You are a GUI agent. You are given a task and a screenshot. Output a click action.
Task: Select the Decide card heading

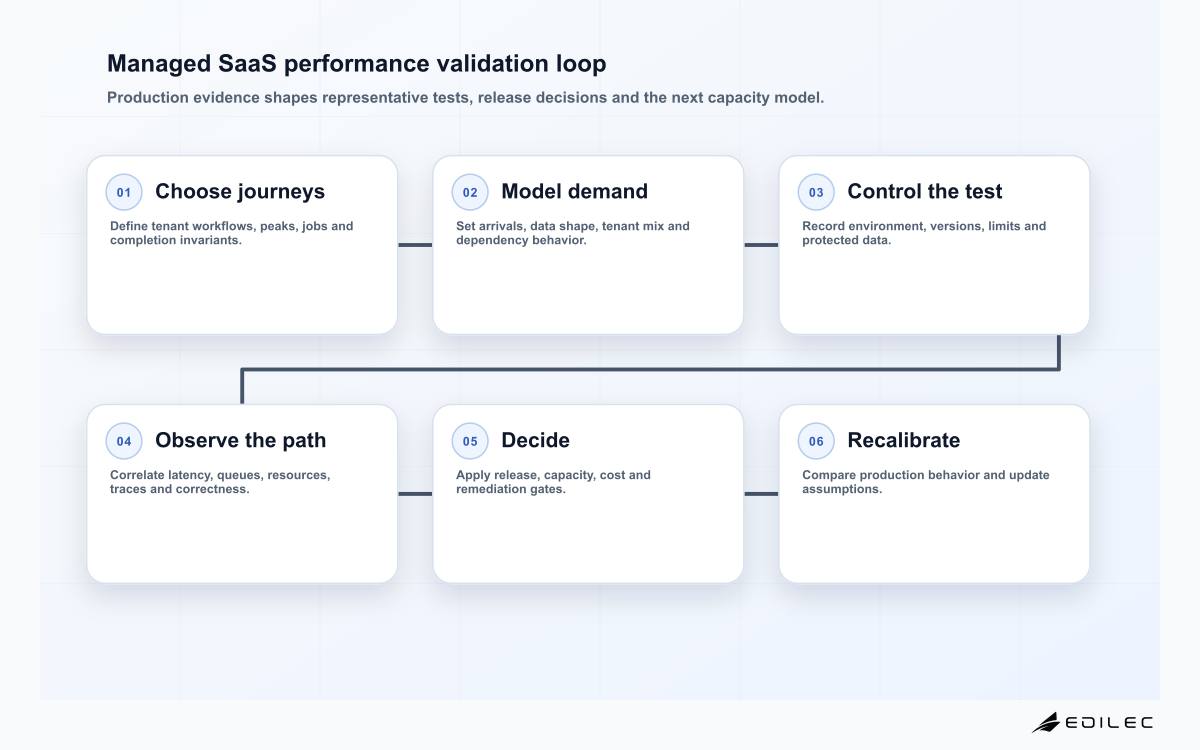(535, 441)
